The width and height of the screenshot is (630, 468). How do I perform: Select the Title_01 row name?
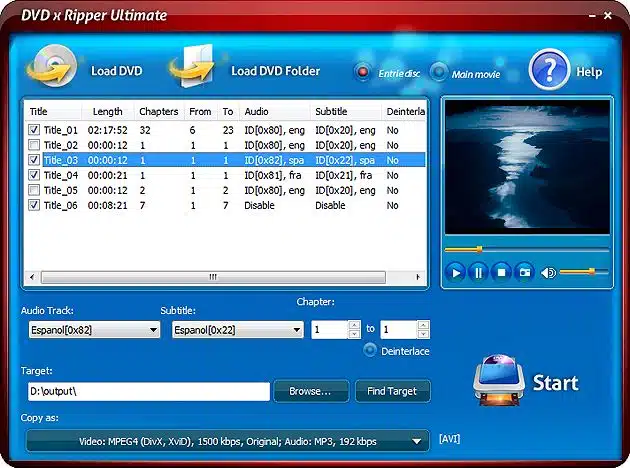60,130
